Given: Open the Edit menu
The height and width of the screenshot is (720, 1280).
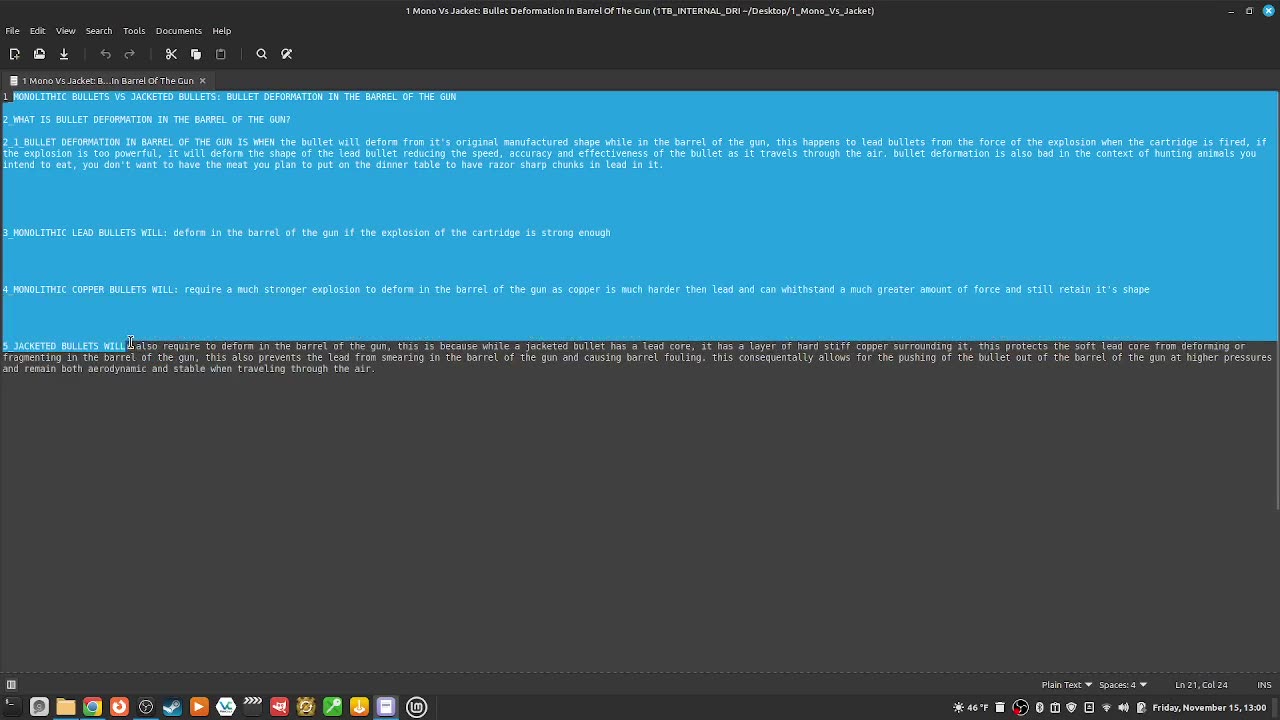Looking at the screenshot, I should point(37,31).
